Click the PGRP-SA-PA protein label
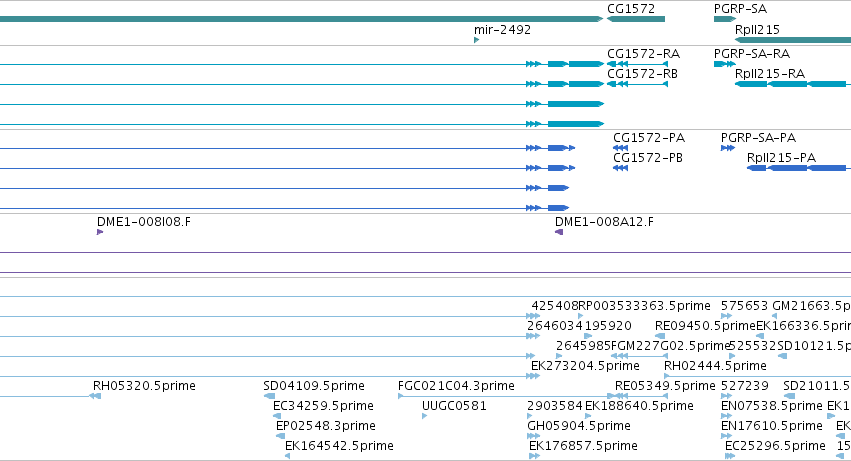This screenshot has width=851, height=461. point(758,138)
